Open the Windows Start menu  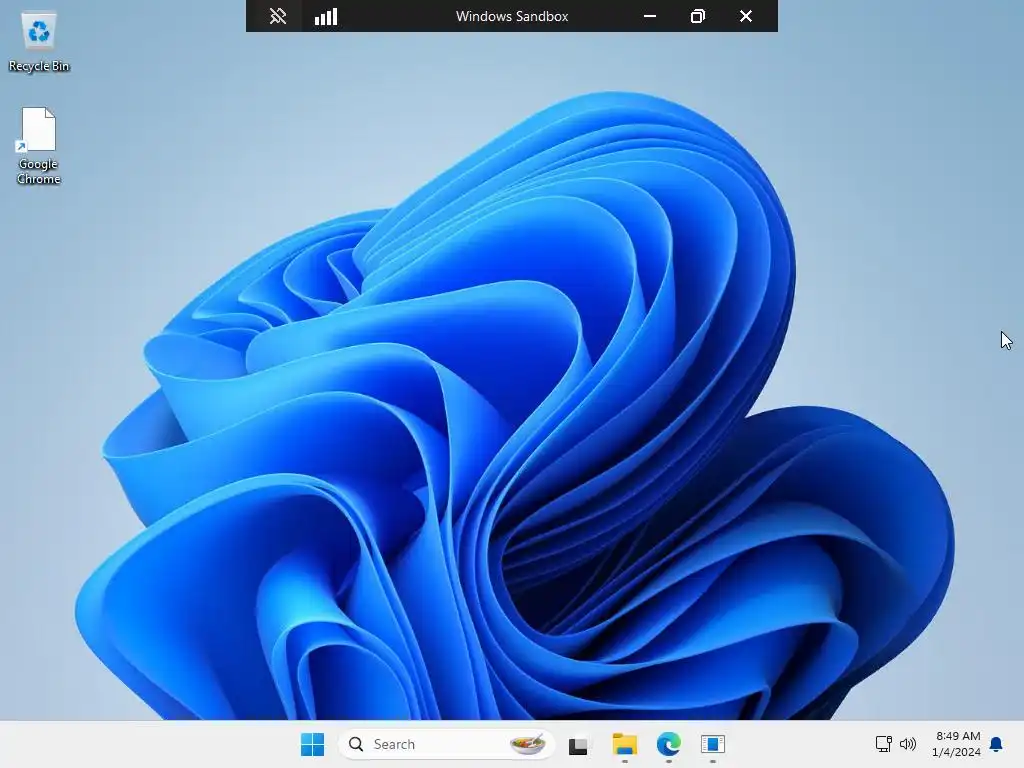coord(312,744)
